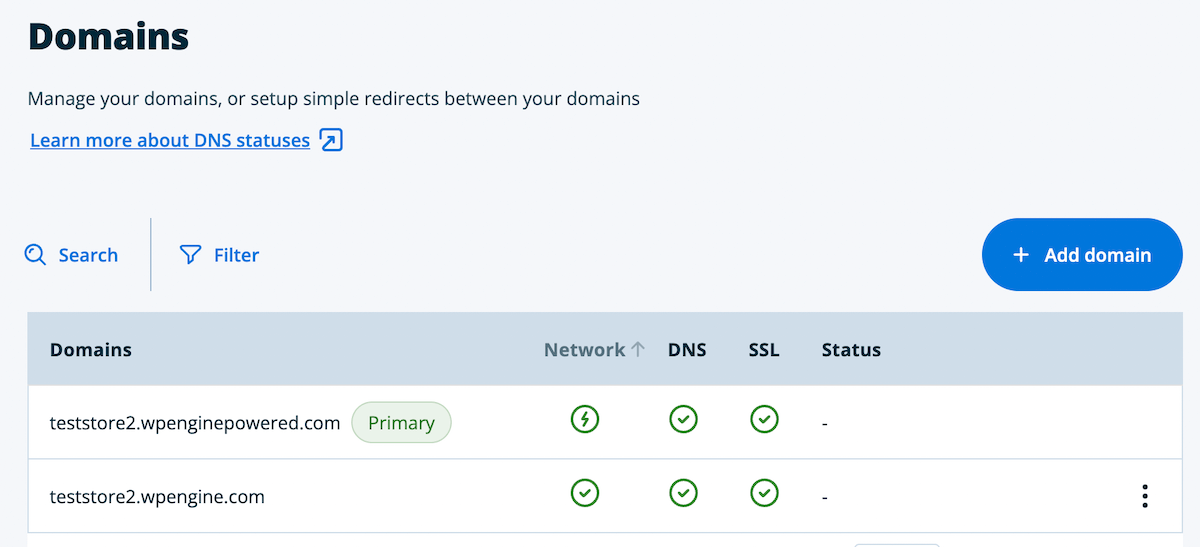Viewport: 1200px width, 547px height.
Task: Click DNS checkmark icon for teststore2.wpengine.com
Action: tap(684, 492)
